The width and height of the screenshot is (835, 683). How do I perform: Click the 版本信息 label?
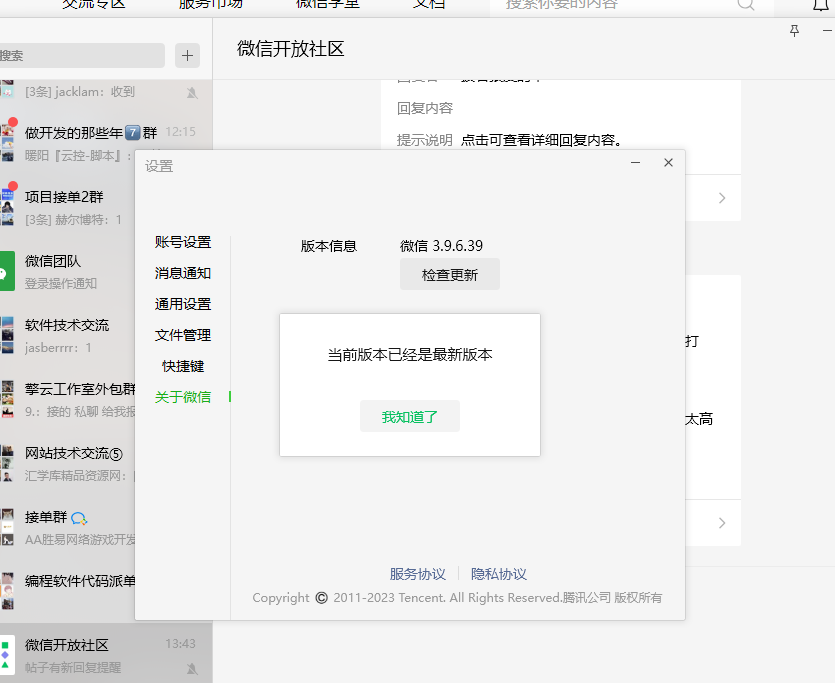coord(329,246)
